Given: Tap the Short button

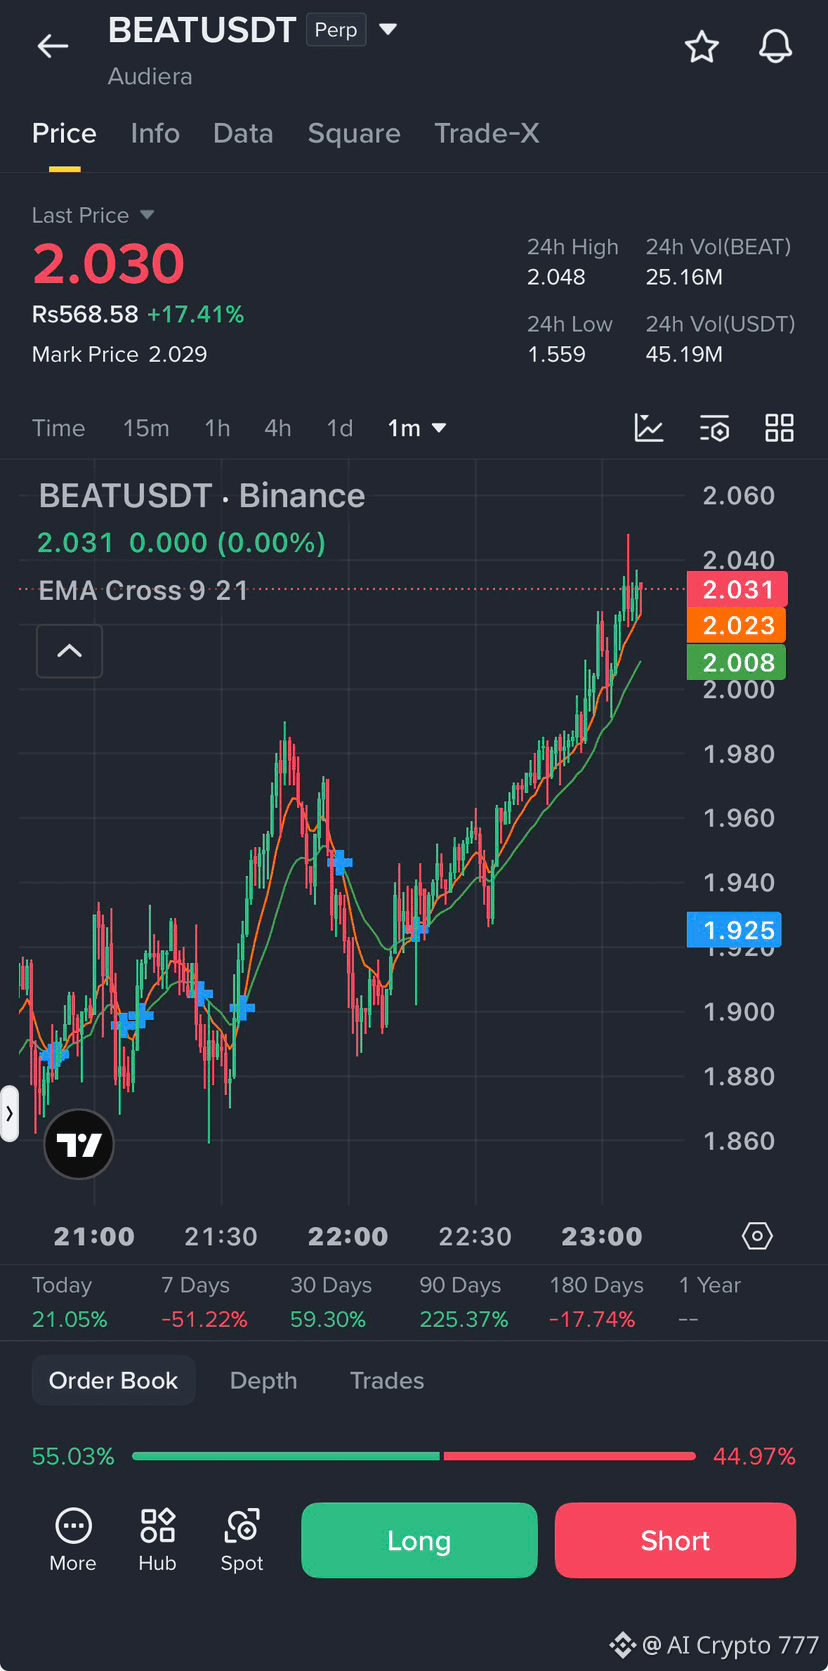Looking at the screenshot, I should [x=675, y=1540].
